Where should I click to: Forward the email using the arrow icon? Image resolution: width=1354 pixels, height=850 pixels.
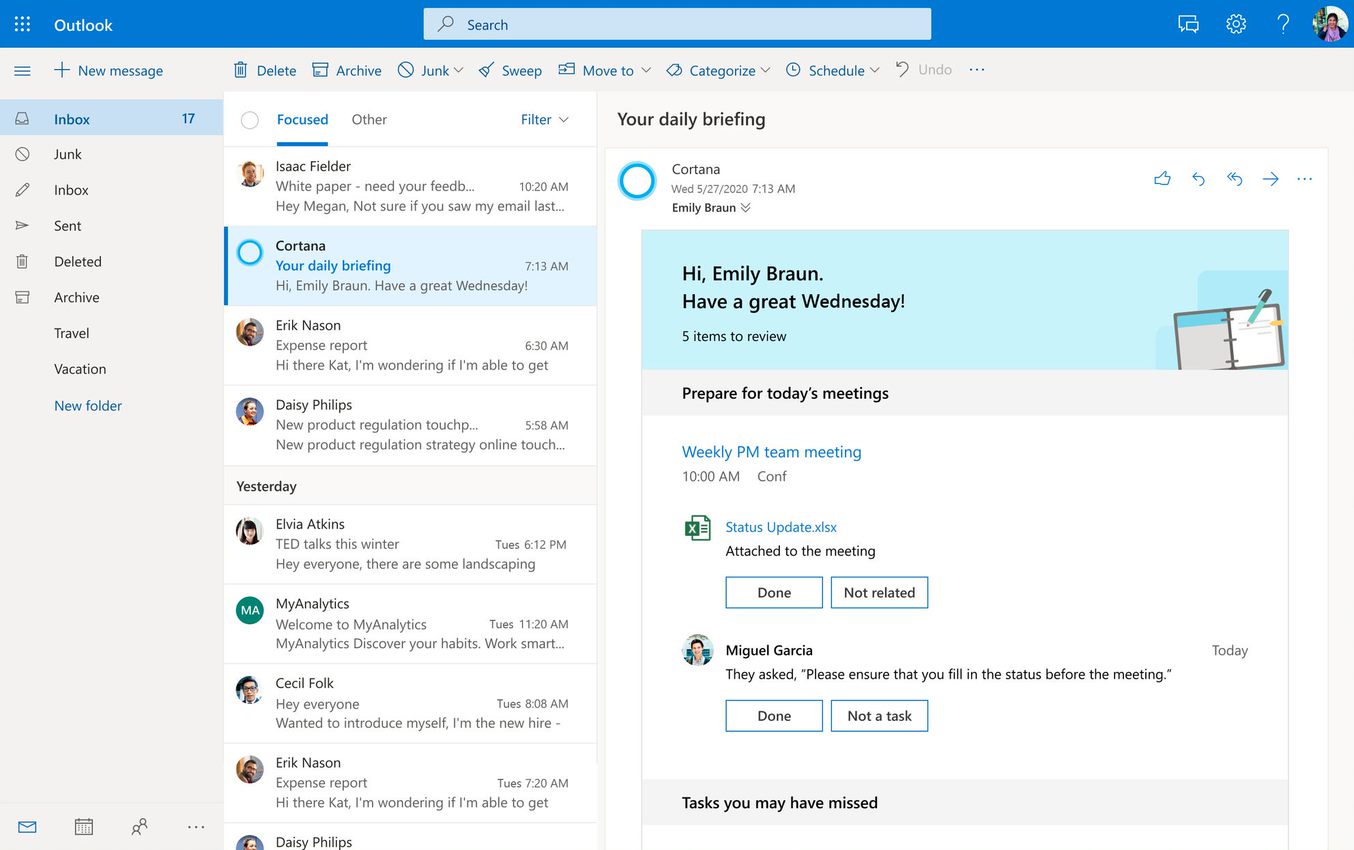click(x=1270, y=178)
